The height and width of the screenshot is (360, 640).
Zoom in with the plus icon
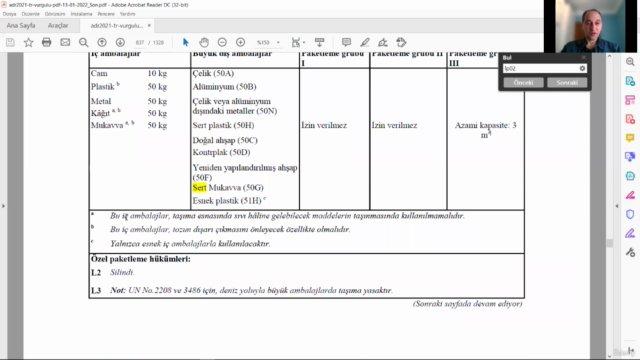(240, 42)
